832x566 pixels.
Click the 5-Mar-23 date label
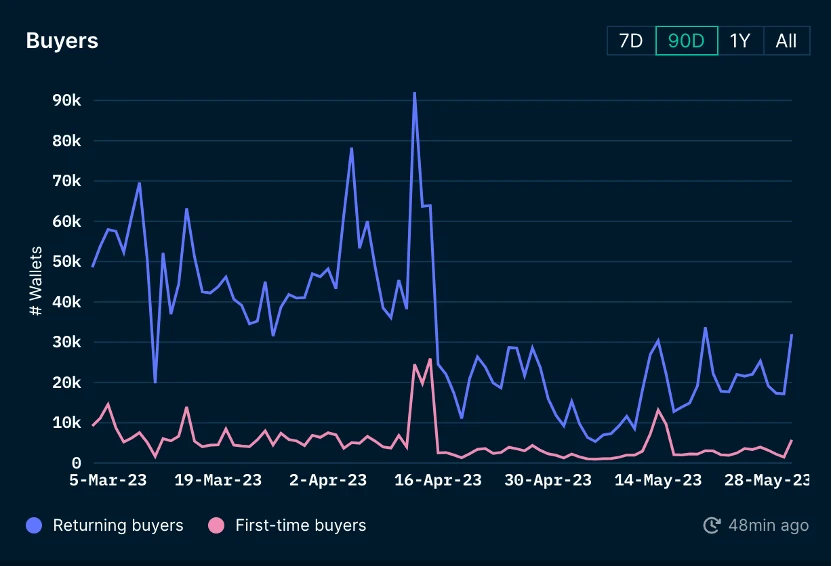tap(108, 481)
